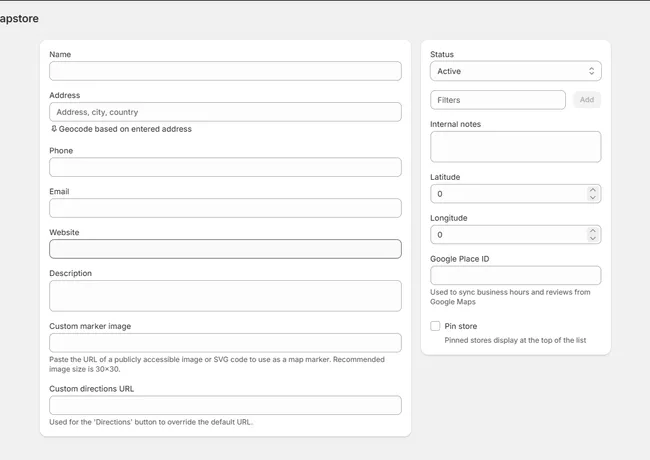This screenshot has height=460, width=650.
Task: Focus the Description text area
Action: 225,296
